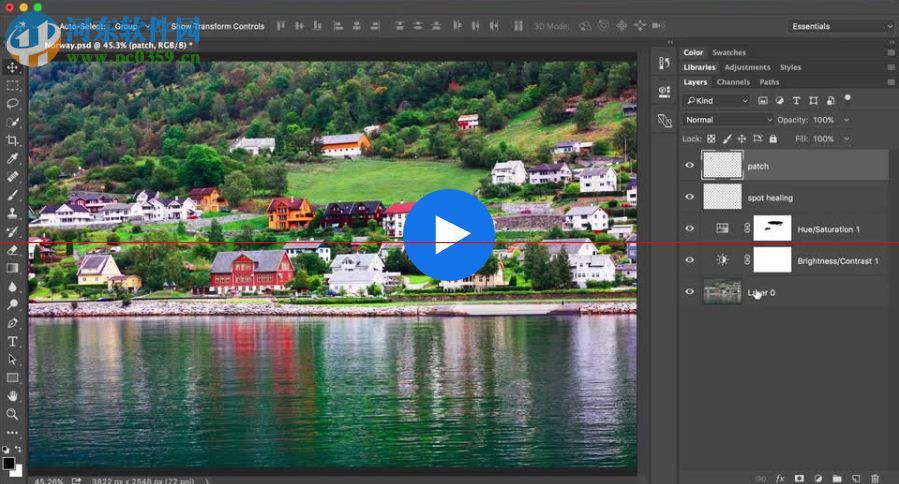Click the Create new layer icon
The image size is (899, 484).
pyautogui.click(x=856, y=478)
